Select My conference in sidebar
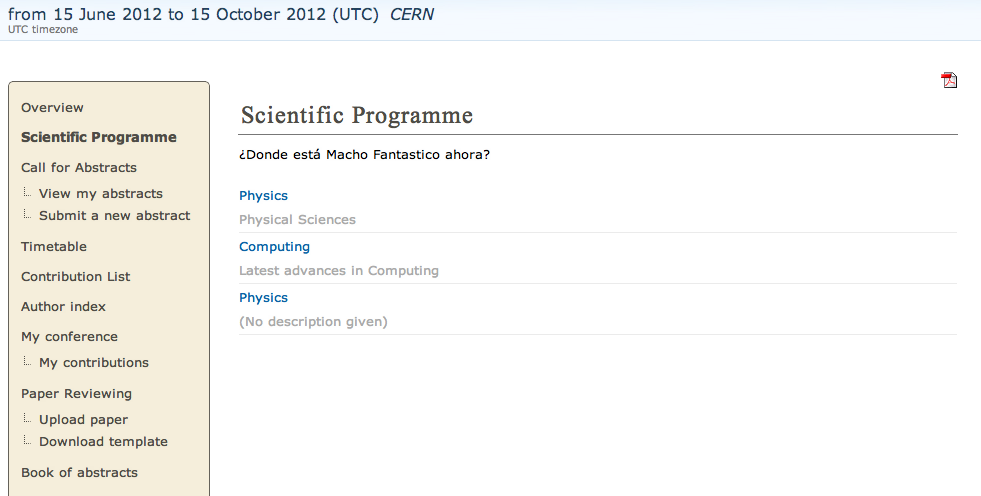 point(69,337)
